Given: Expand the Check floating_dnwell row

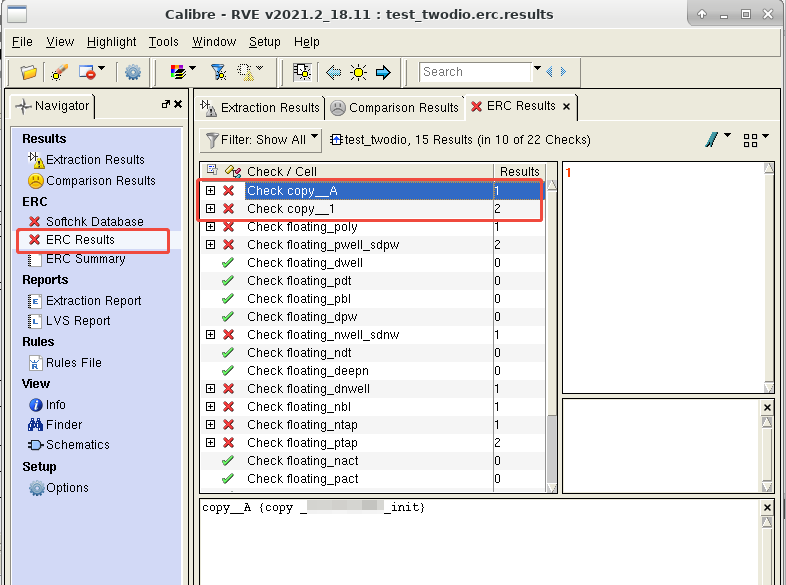Looking at the screenshot, I should click(211, 388).
